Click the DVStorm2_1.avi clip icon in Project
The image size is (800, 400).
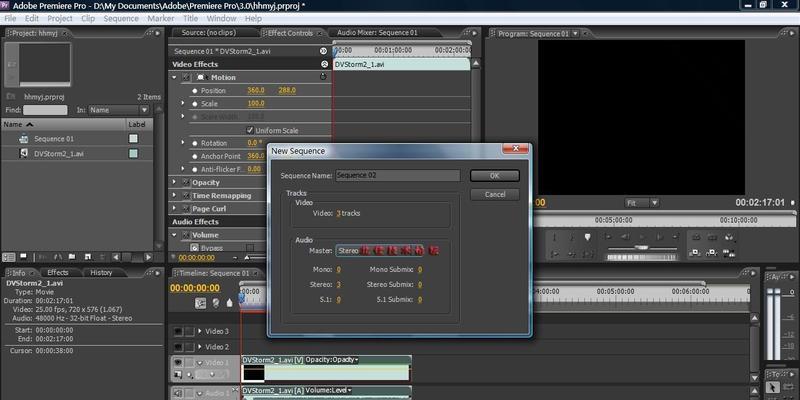click(23, 153)
